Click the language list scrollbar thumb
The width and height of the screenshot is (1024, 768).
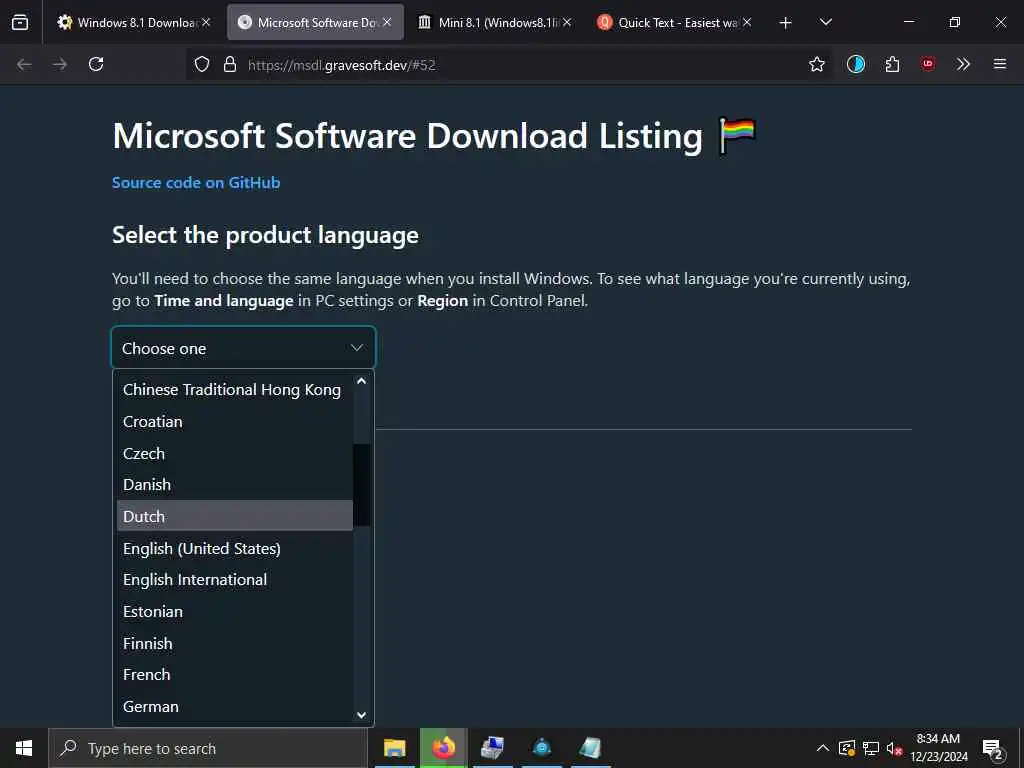[x=361, y=485]
